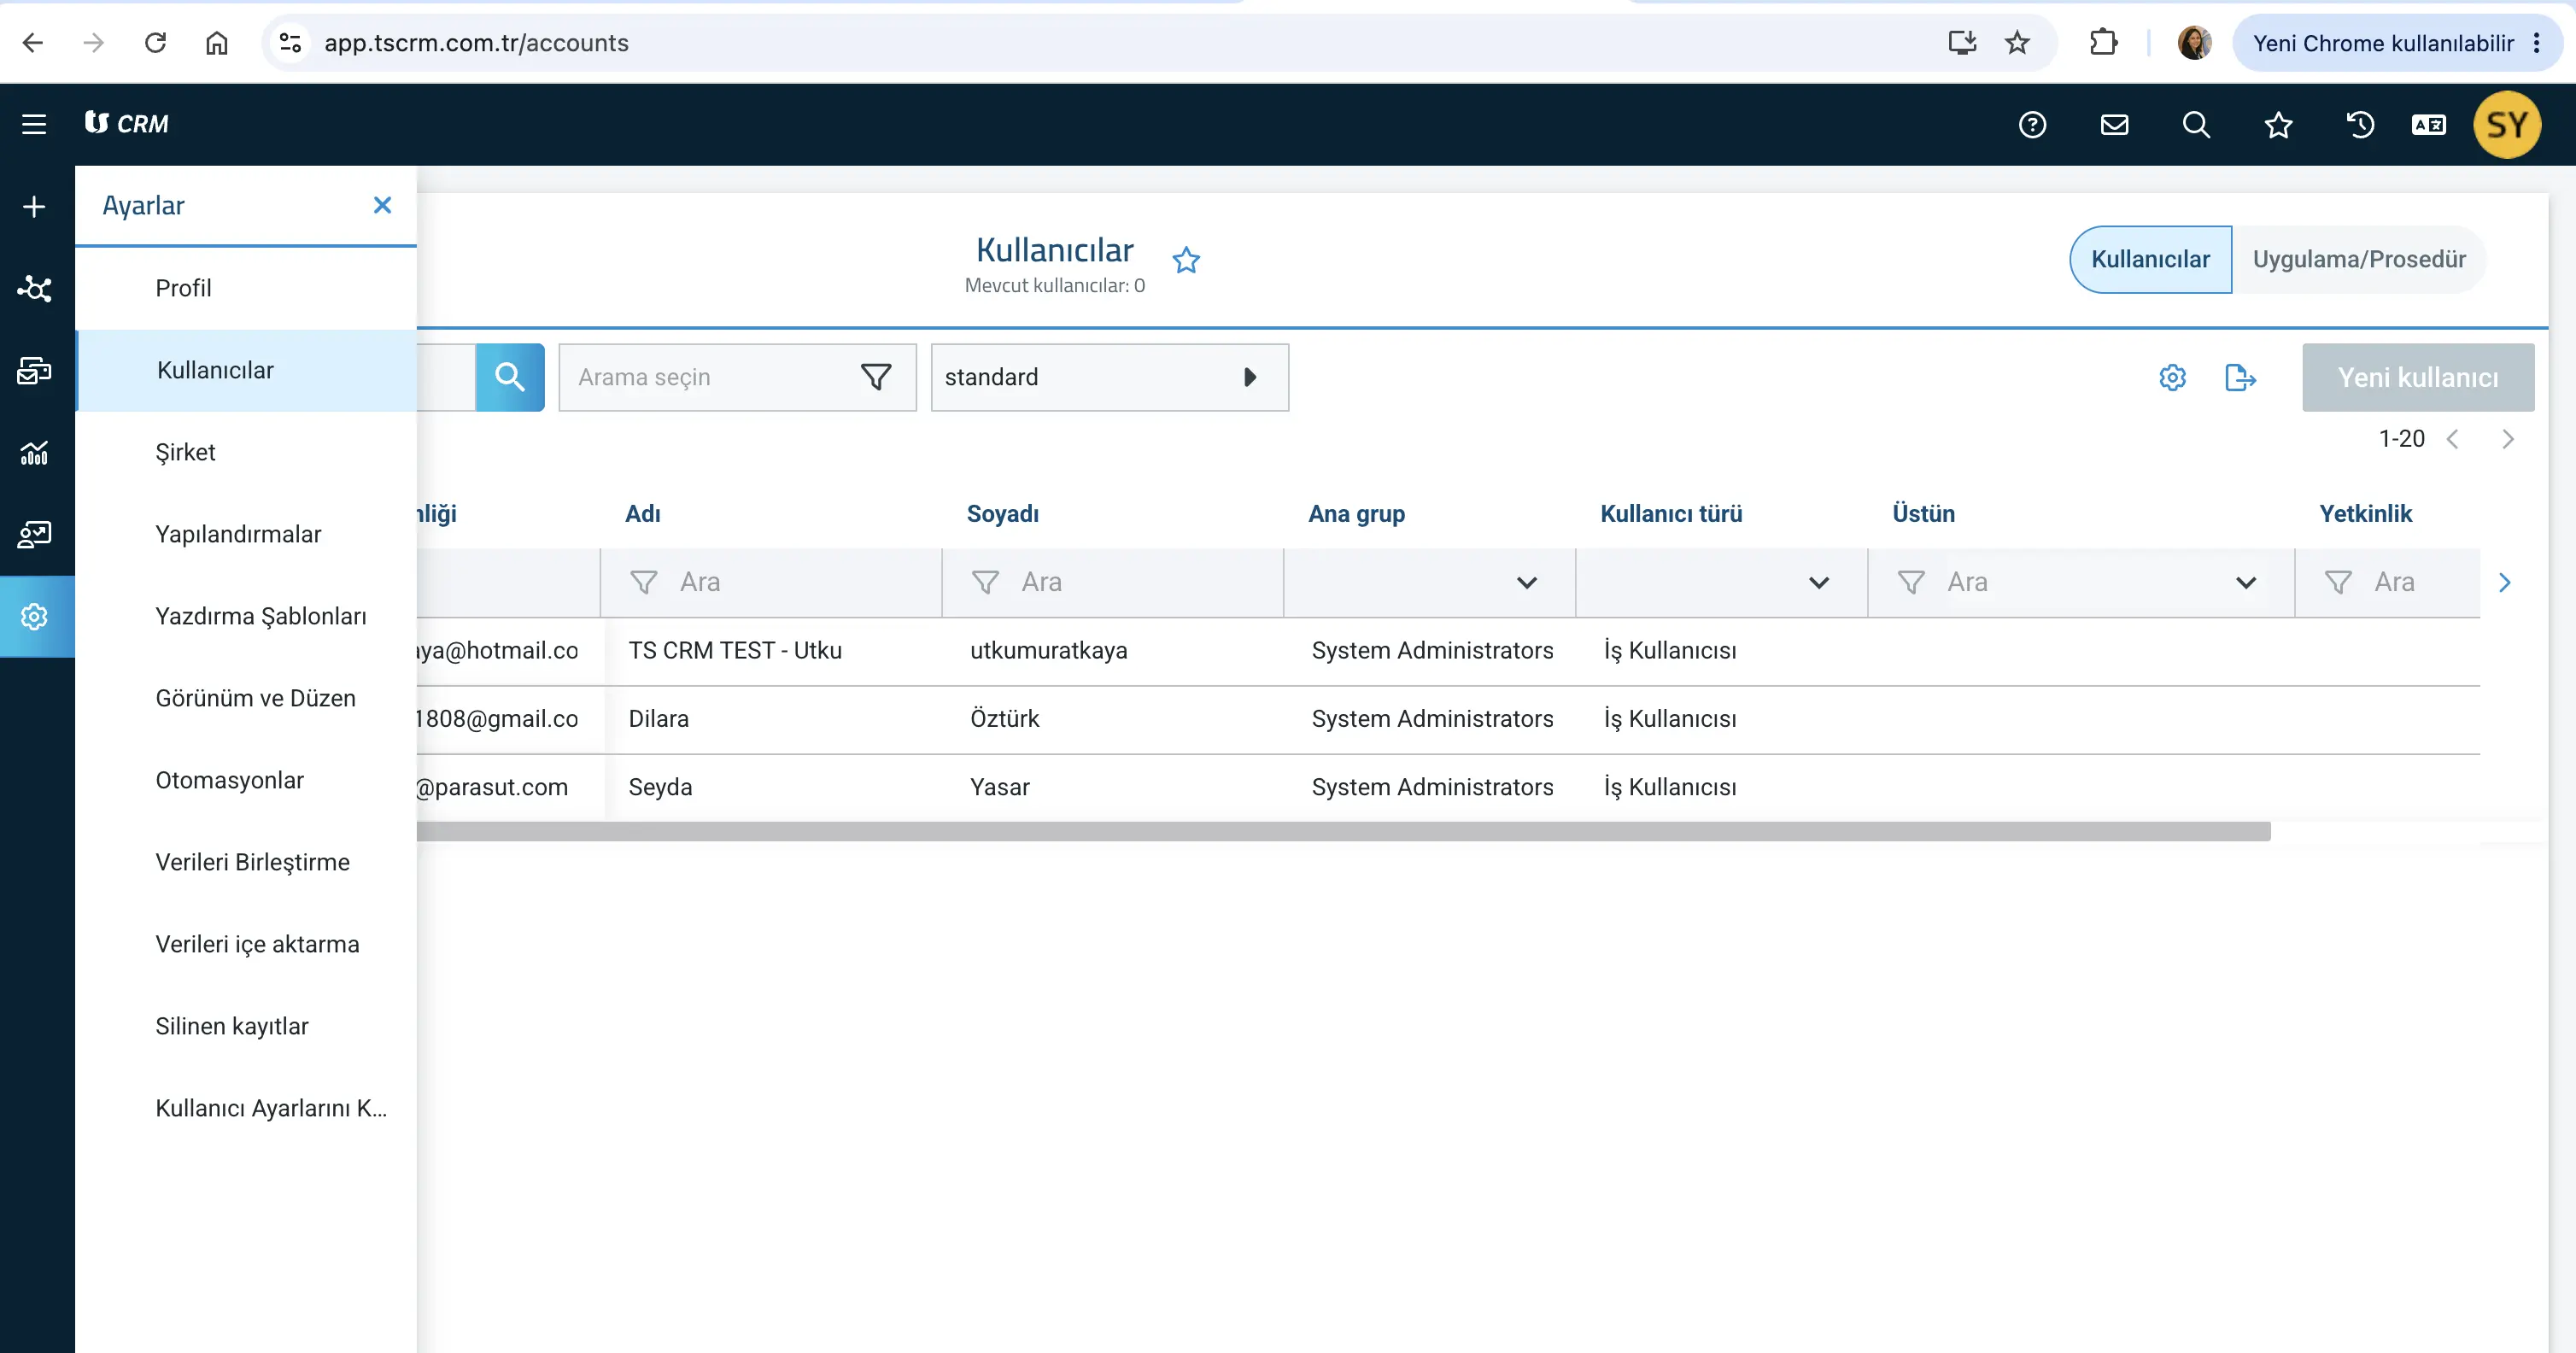Click the export icon beside gear
Screen dimensions: 2576x1353
tap(2240, 377)
